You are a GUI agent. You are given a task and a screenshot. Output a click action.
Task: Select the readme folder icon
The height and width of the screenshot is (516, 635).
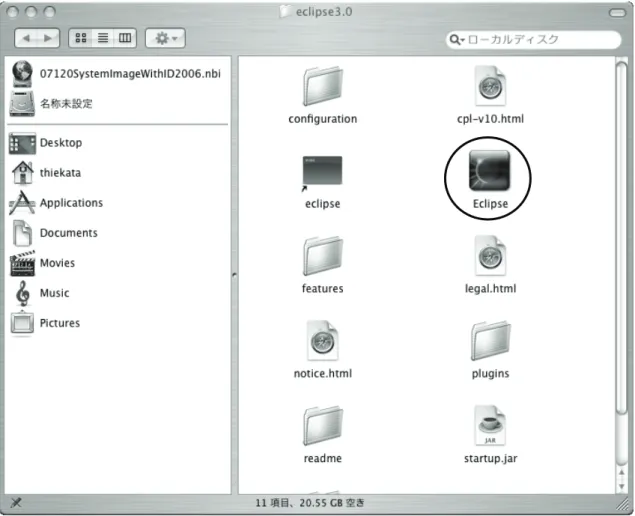[323, 426]
